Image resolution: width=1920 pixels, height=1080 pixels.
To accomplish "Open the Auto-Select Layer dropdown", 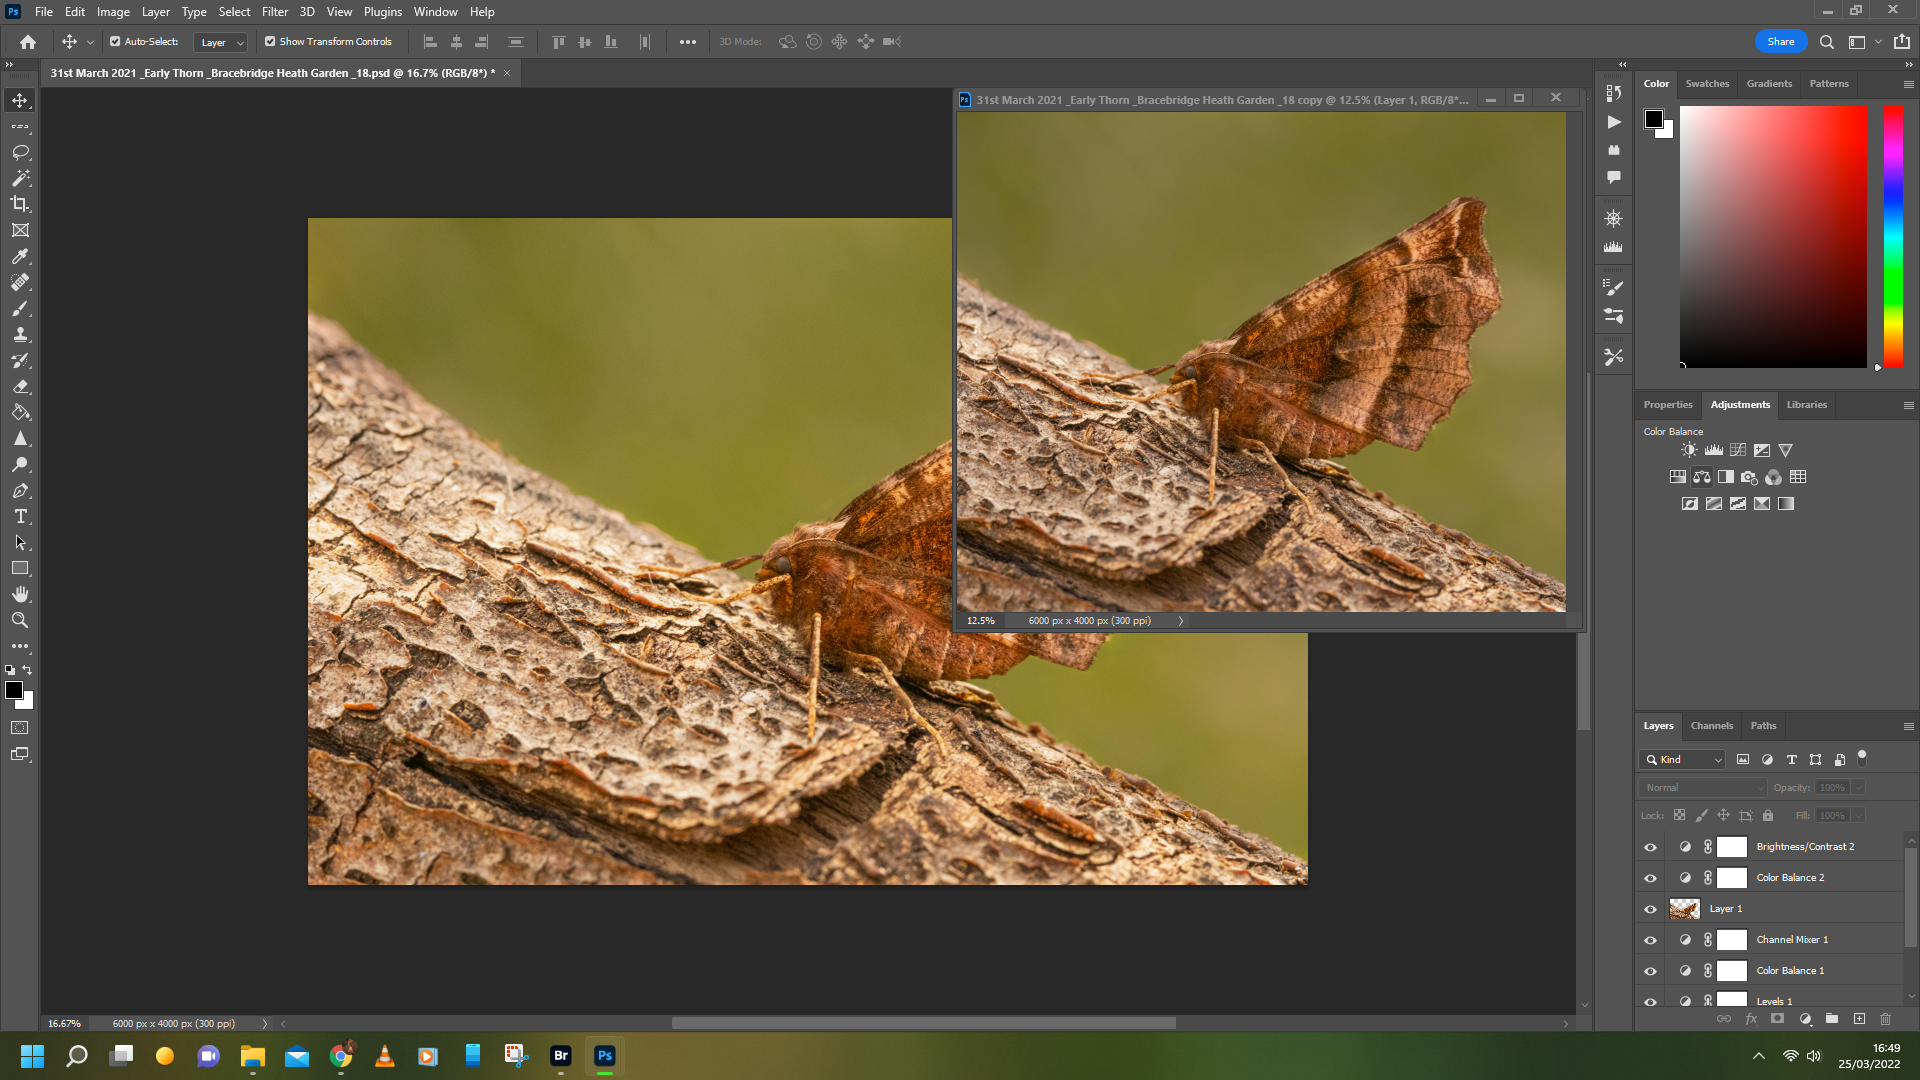I will 221,42.
